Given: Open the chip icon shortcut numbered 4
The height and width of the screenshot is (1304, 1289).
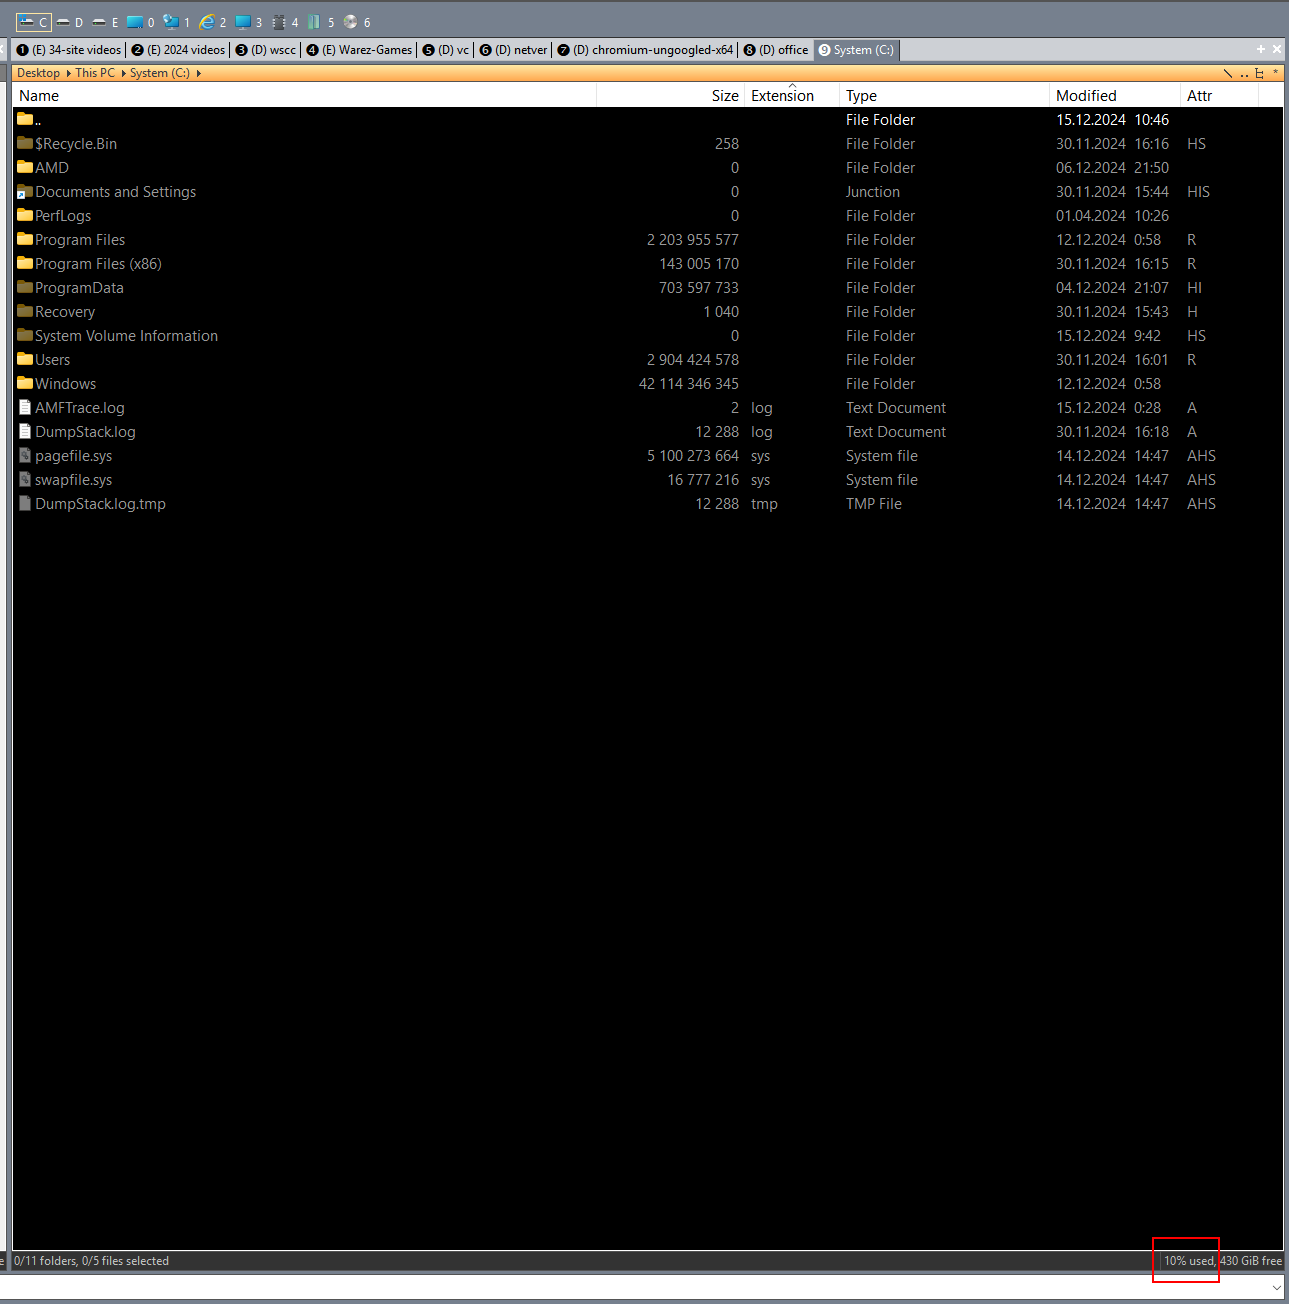Looking at the screenshot, I should [x=286, y=22].
